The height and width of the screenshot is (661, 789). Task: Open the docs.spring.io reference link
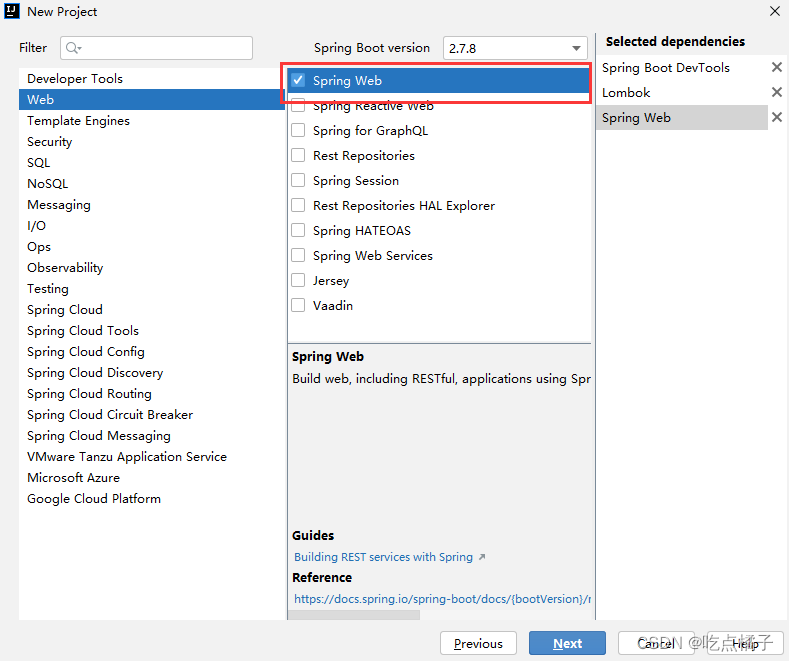pos(442,599)
